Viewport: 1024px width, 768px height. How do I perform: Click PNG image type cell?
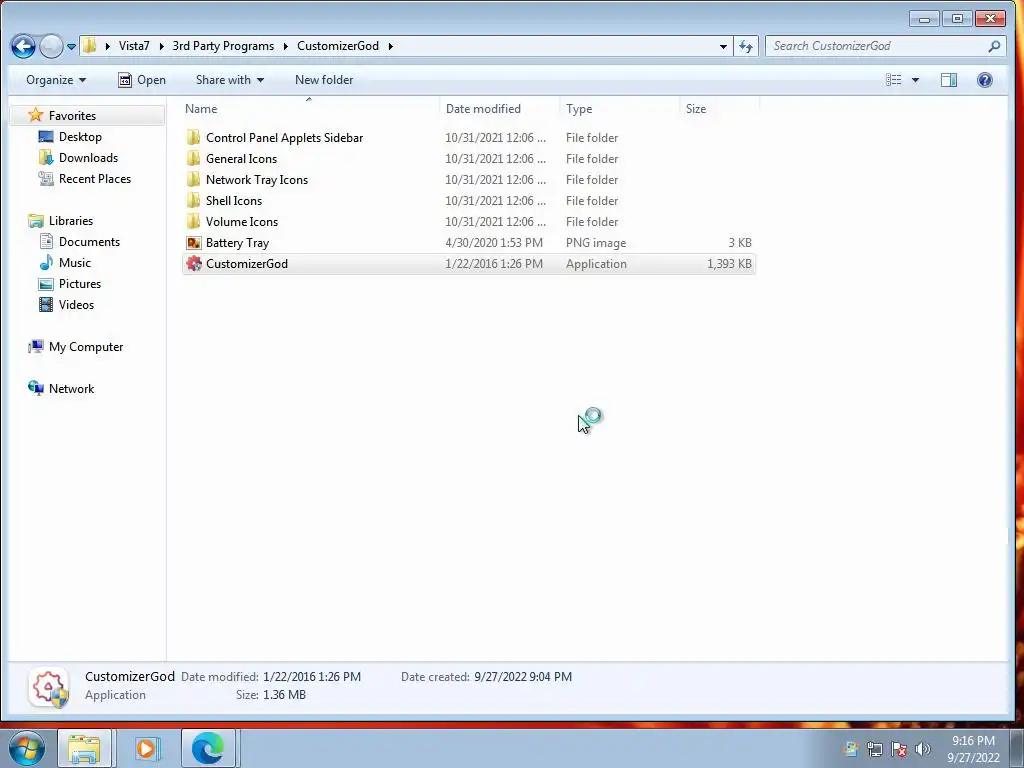click(596, 243)
